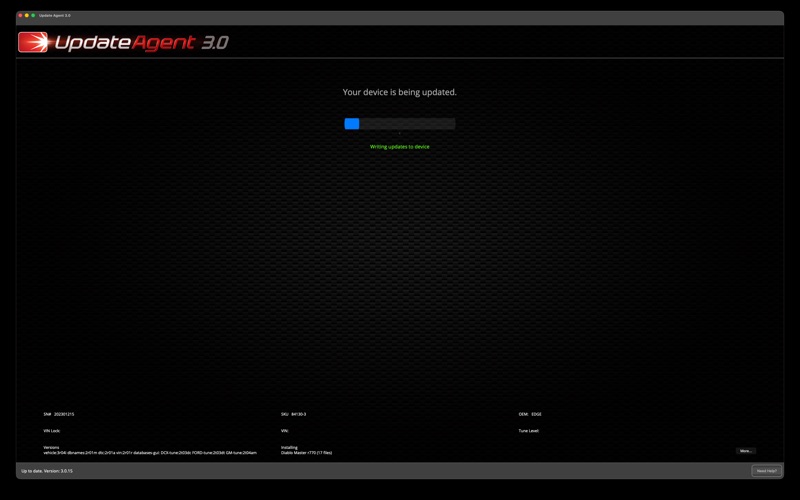
Task: Click the yellow minimize window button
Action: pyautogui.click(x=27, y=16)
